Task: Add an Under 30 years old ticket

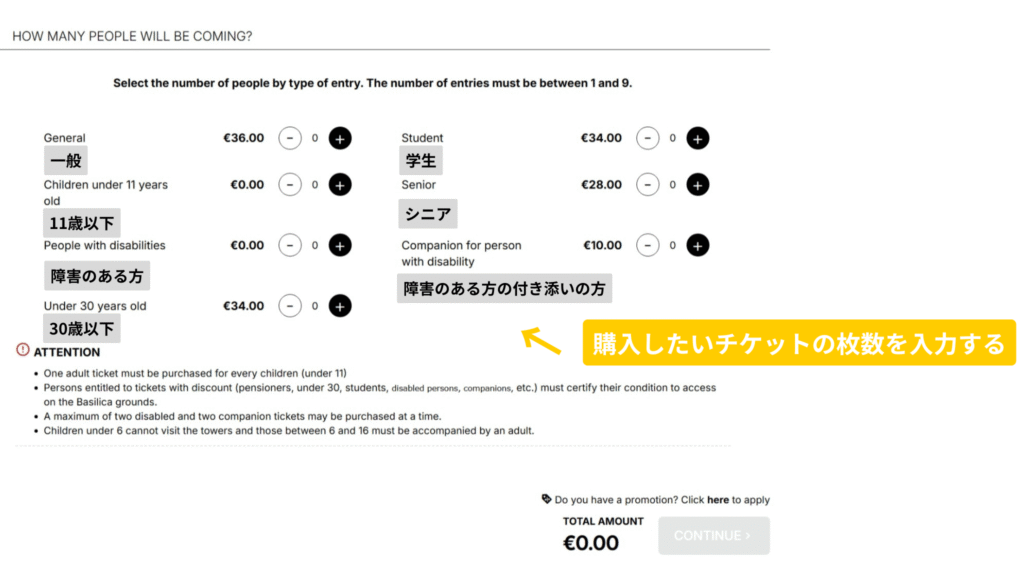Action: point(340,306)
